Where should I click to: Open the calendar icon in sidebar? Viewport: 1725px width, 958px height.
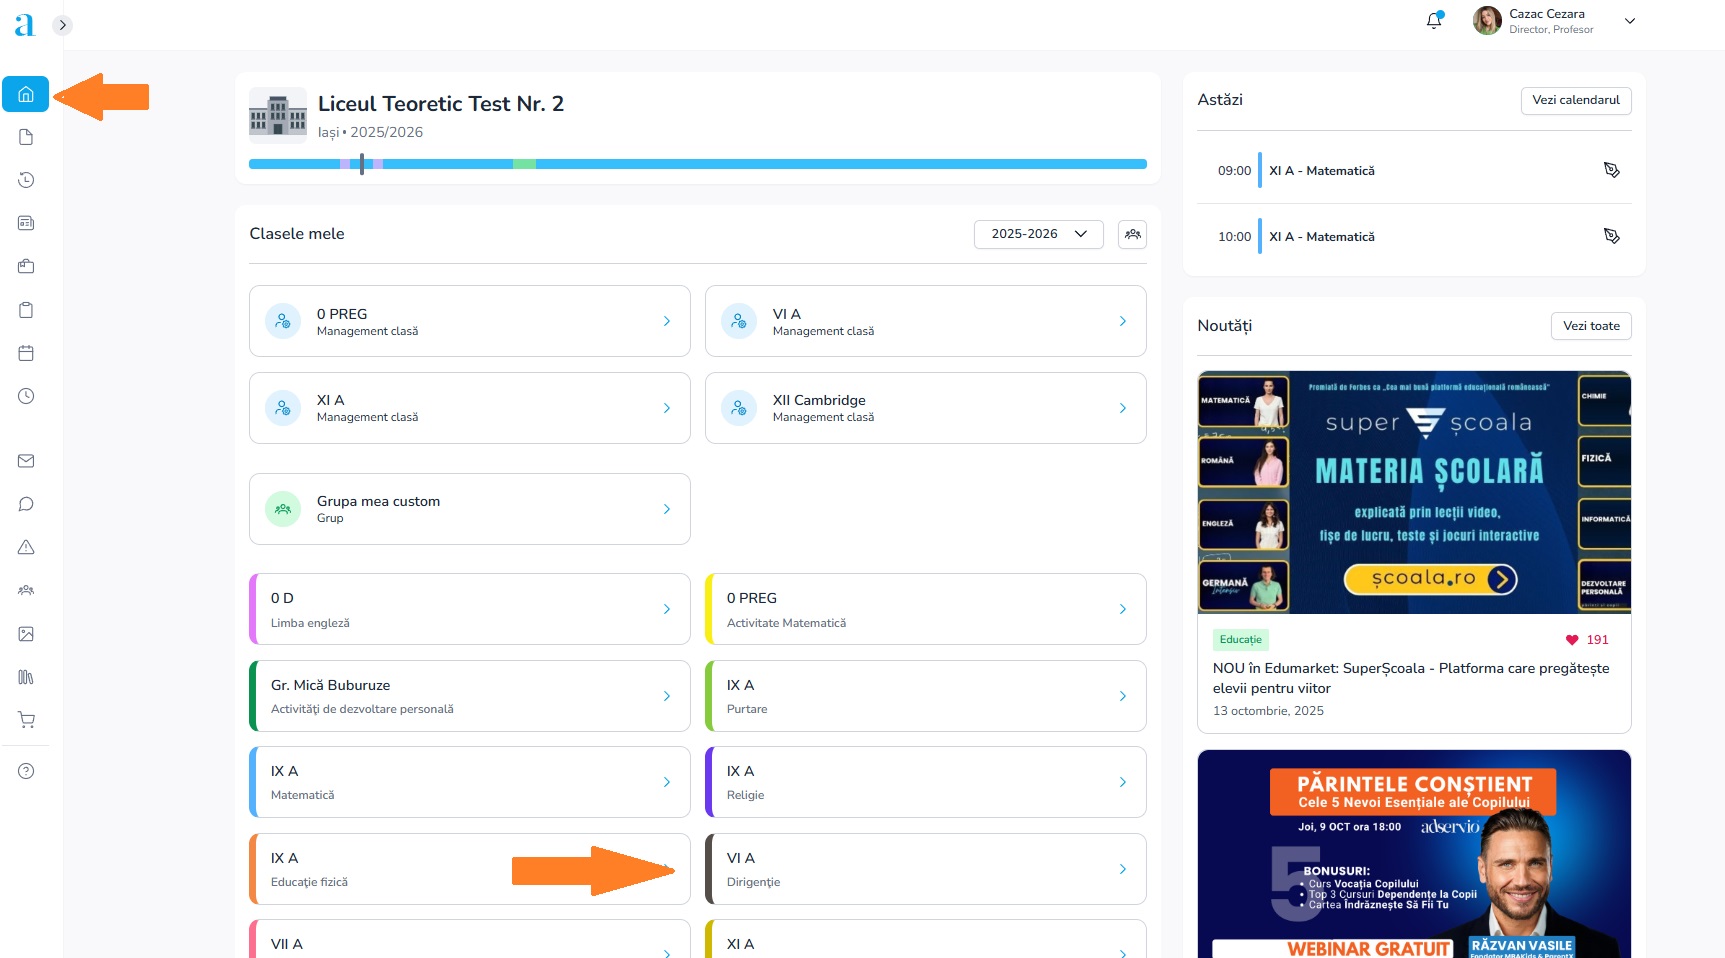[26, 353]
